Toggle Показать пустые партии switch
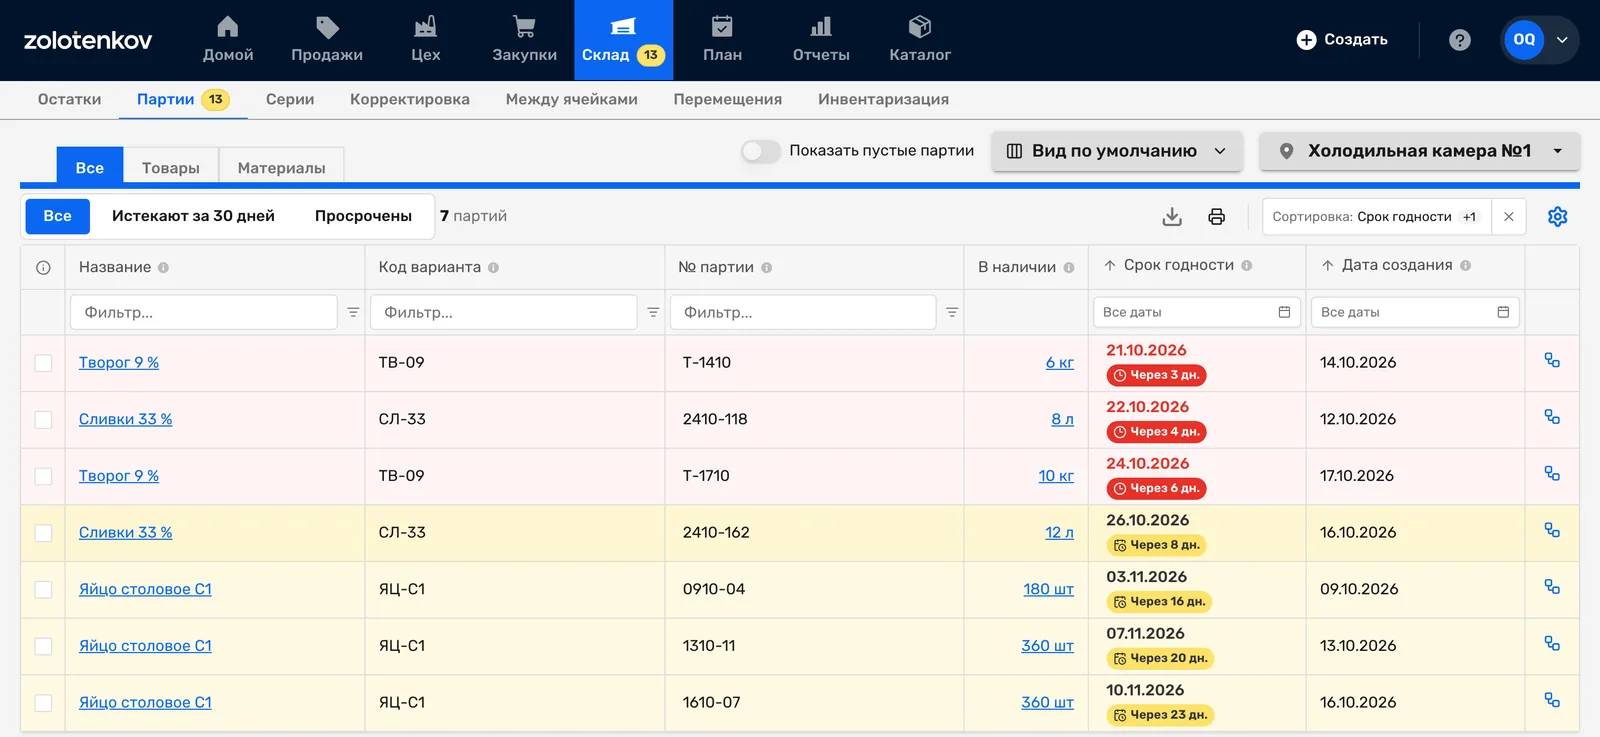Viewport: 1600px width, 737px height. coord(761,151)
